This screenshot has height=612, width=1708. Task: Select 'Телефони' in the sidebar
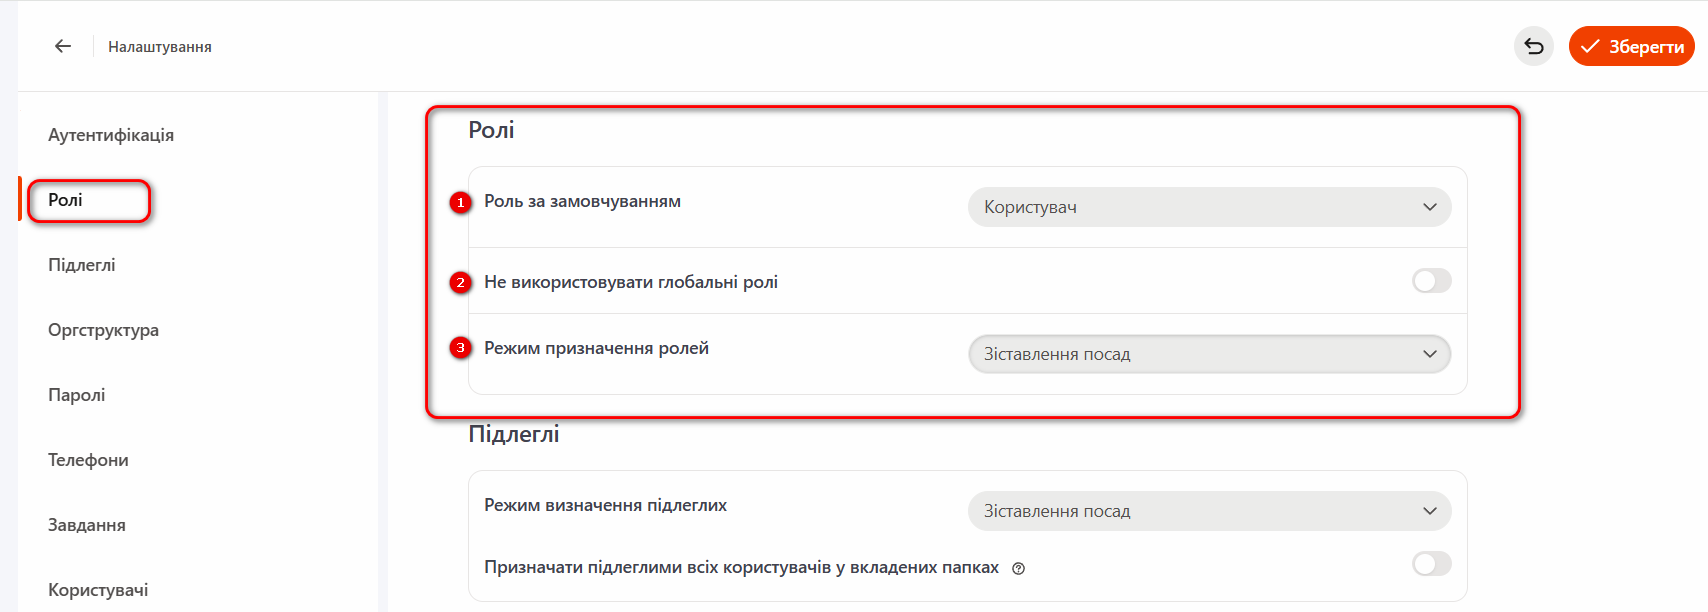pos(88,460)
